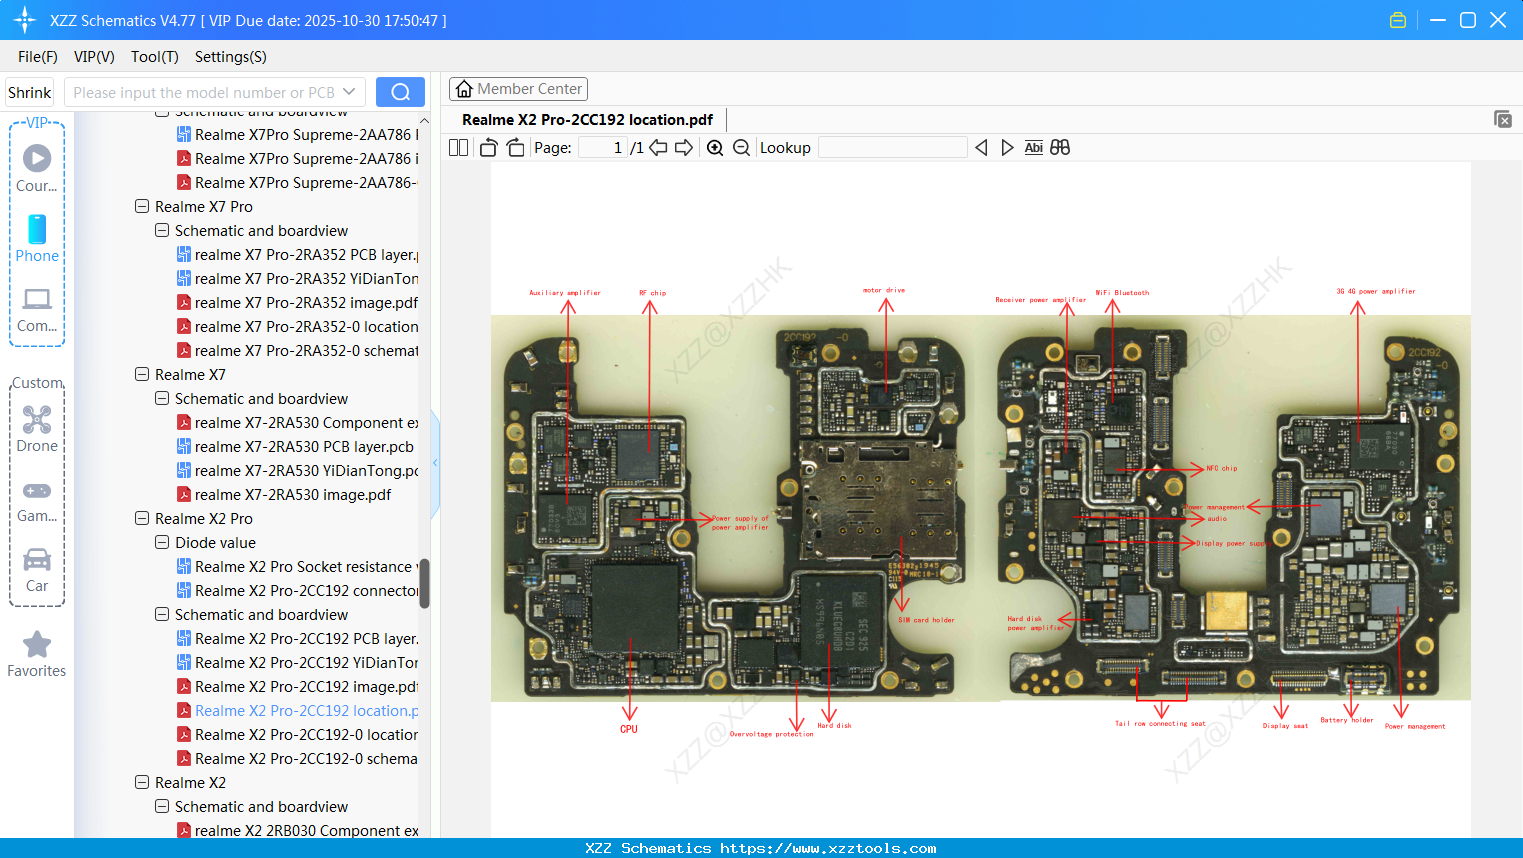Open Favorites from the sidebar
Image resolution: width=1523 pixels, height=858 pixels.
pyautogui.click(x=37, y=654)
